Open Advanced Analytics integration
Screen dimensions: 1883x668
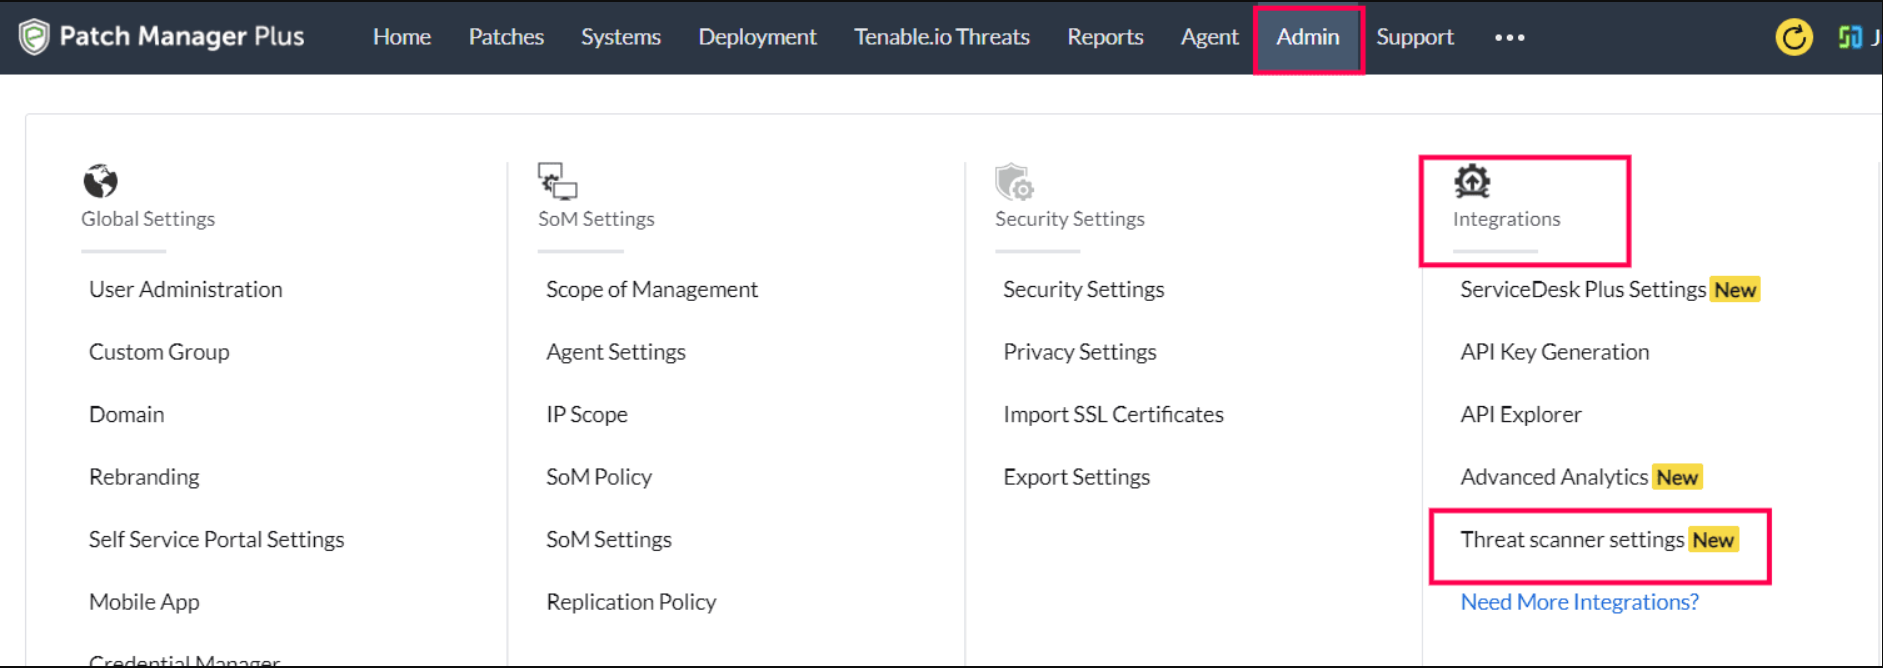(x=1553, y=477)
